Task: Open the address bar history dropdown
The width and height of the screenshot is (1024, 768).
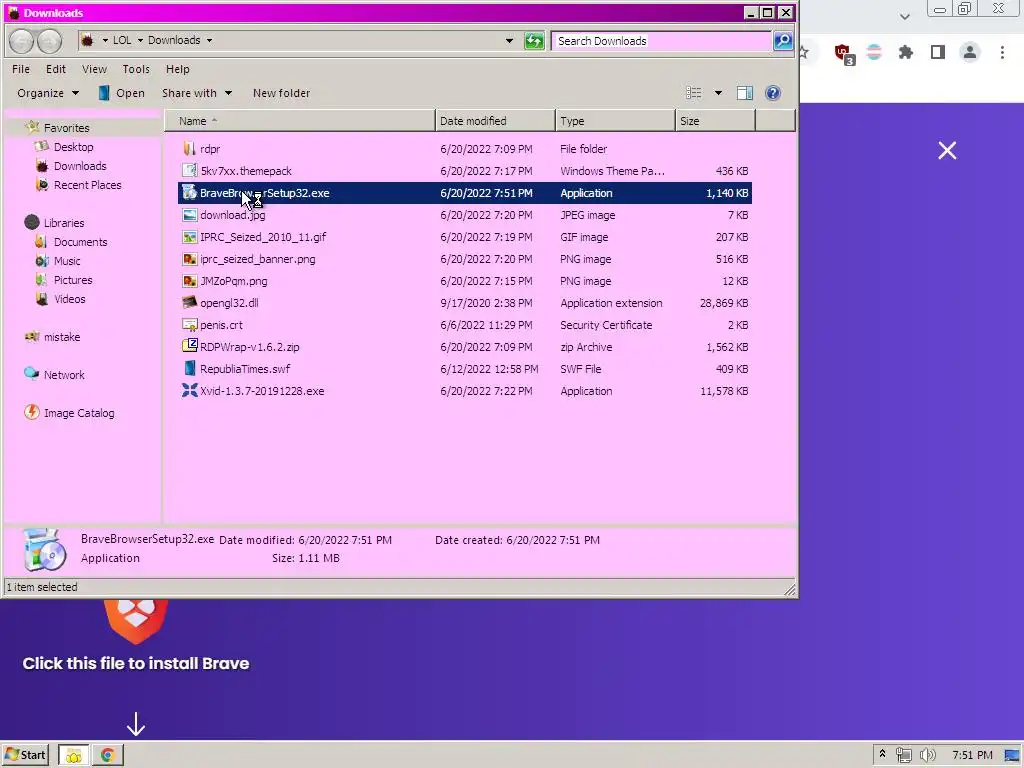Action: (x=509, y=40)
